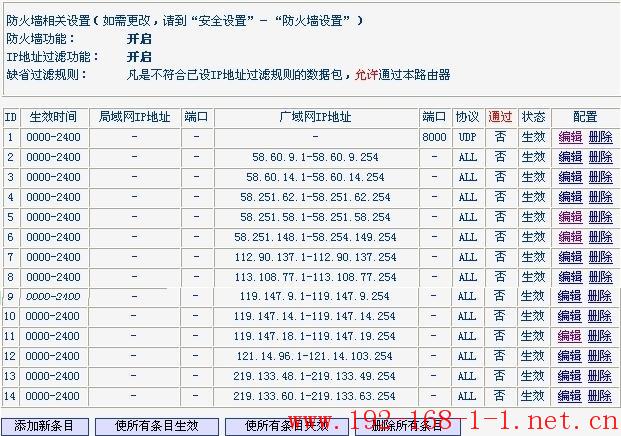This screenshot has height=436, width=621.
Task: Click the red 通过 column header
Action: 500,117
